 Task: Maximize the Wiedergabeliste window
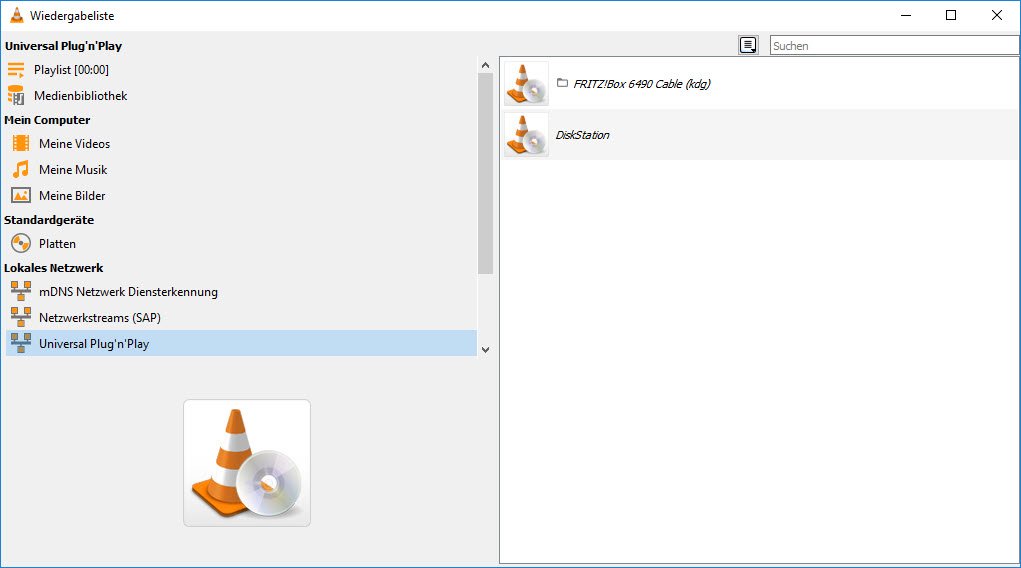click(x=951, y=15)
